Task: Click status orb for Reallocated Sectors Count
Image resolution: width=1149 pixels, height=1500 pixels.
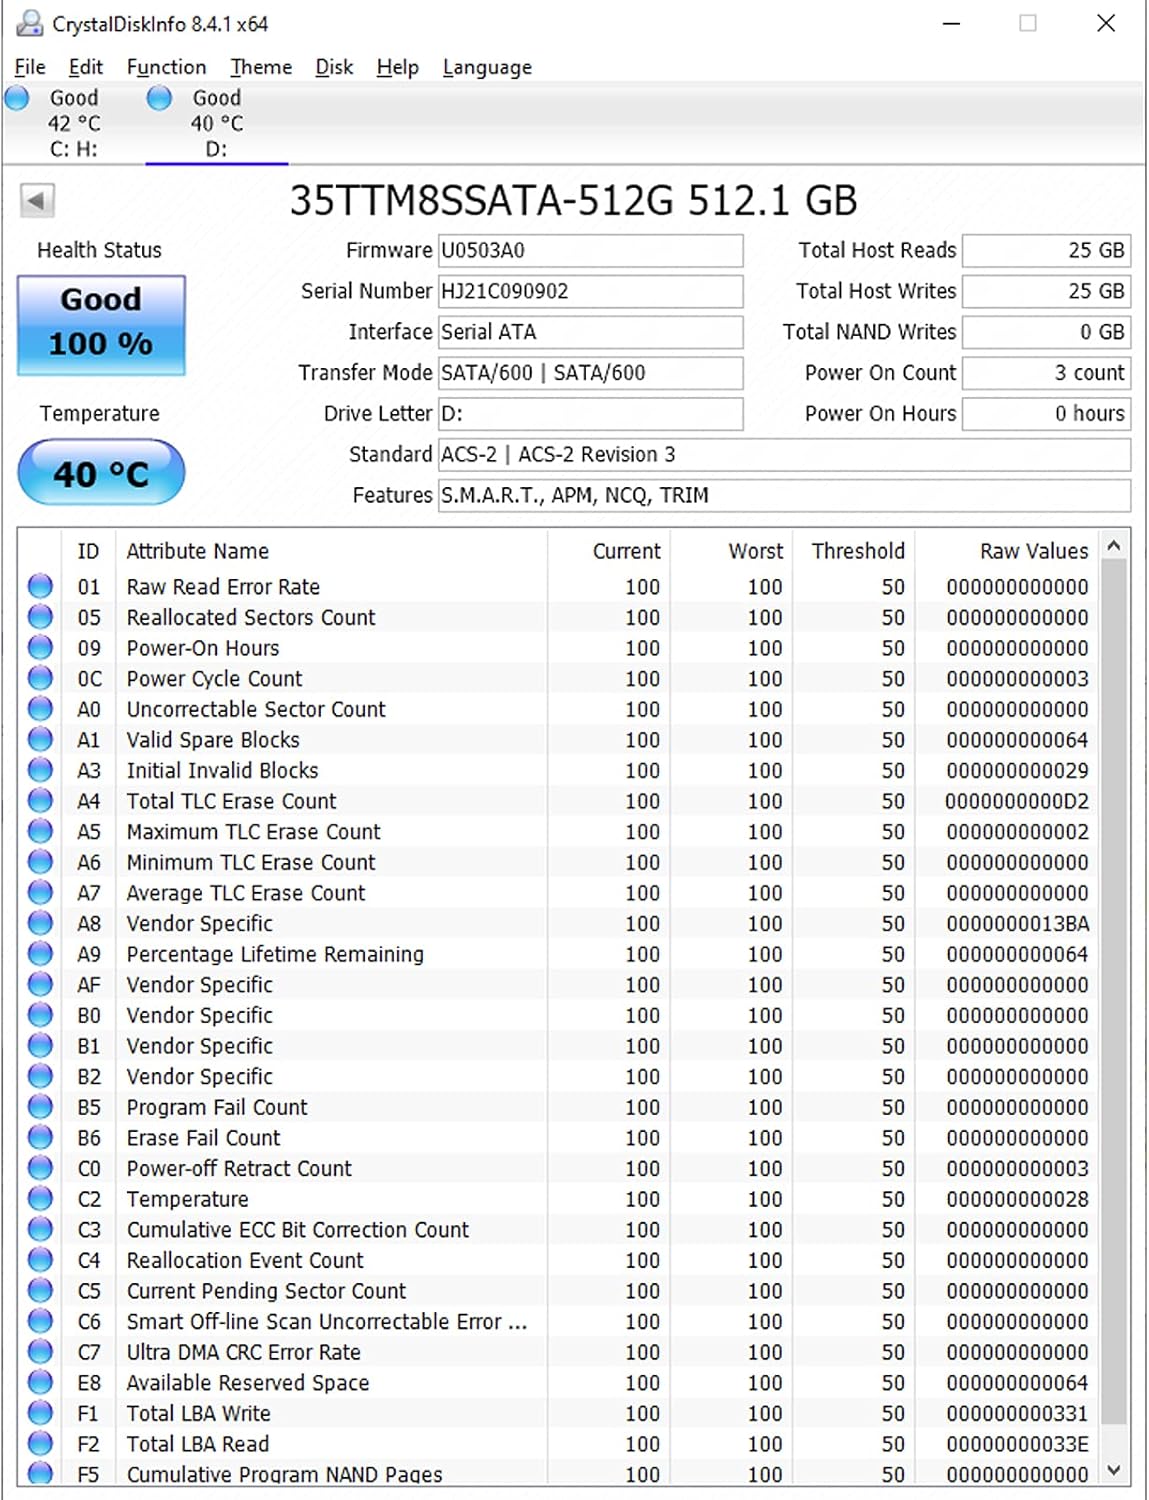Action: pyautogui.click(x=40, y=617)
